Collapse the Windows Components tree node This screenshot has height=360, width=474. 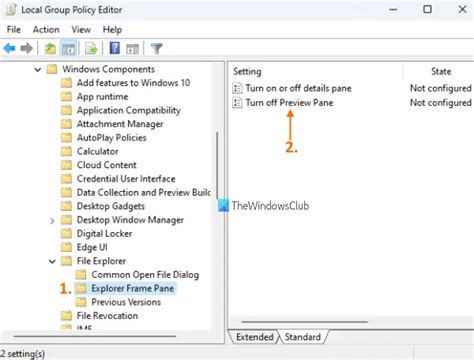tap(38, 70)
